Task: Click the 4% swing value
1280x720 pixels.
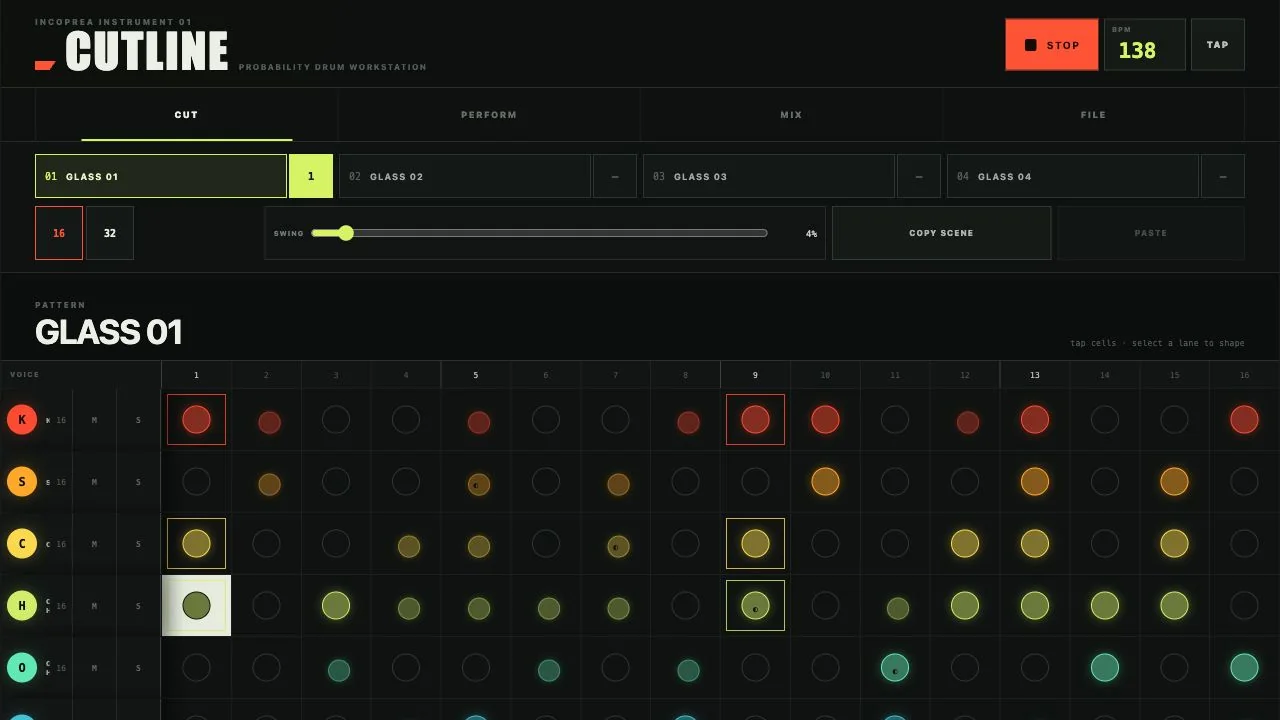Action: pos(811,234)
